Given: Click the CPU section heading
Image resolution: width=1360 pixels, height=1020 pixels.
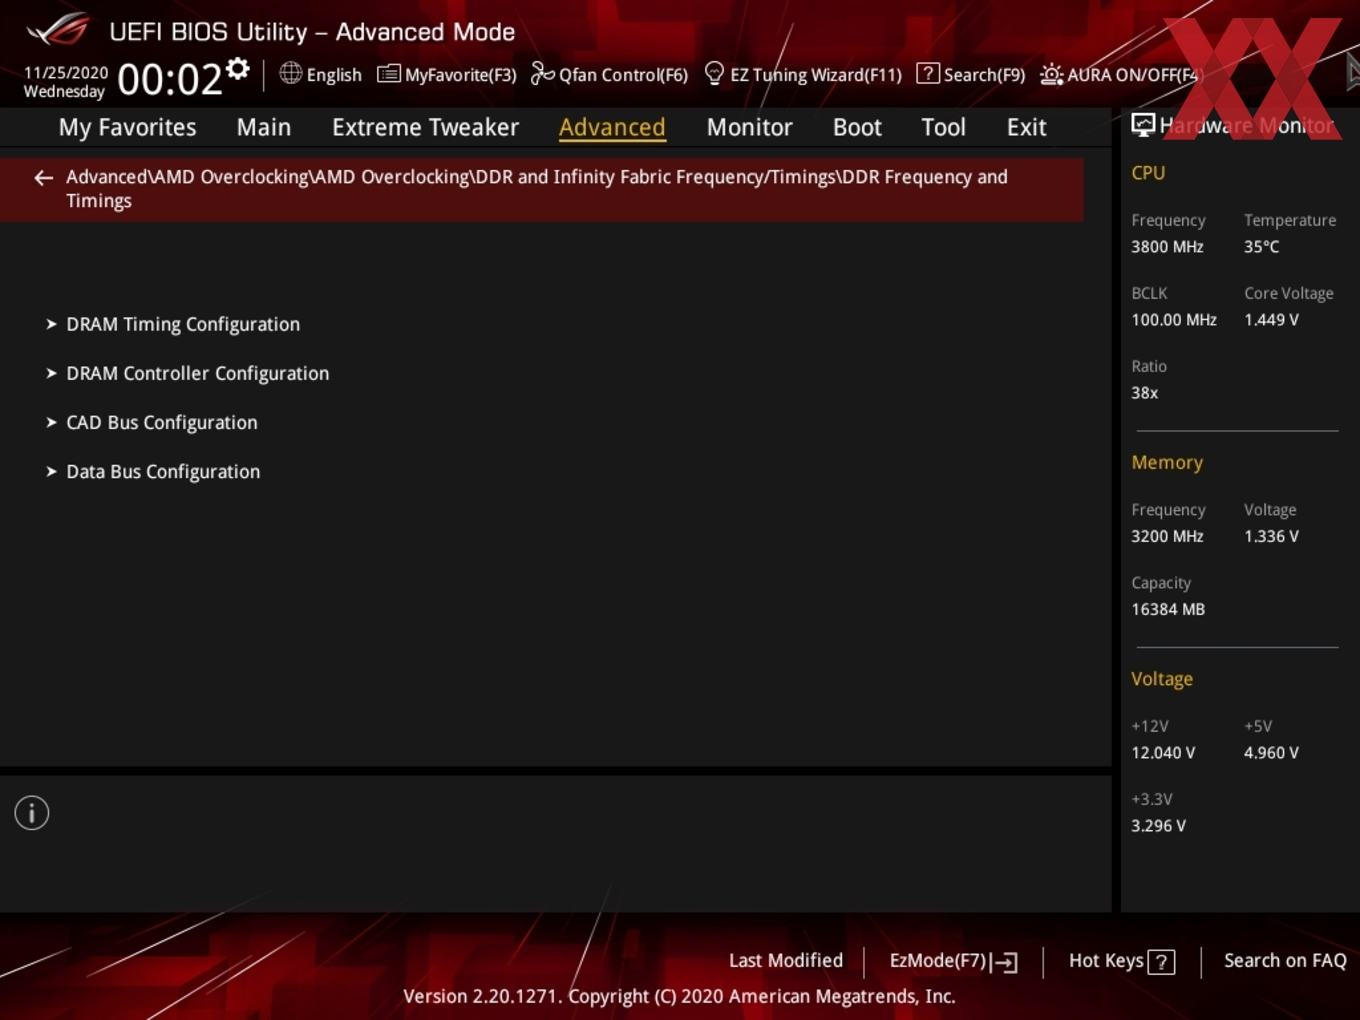Looking at the screenshot, I should pos(1148,173).
